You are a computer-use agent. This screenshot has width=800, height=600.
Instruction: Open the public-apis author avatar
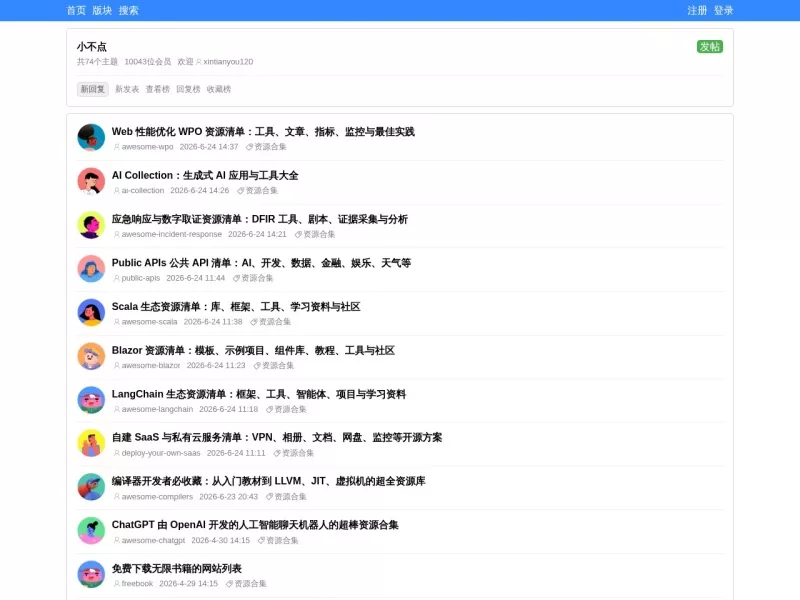[x=91, y=269]
